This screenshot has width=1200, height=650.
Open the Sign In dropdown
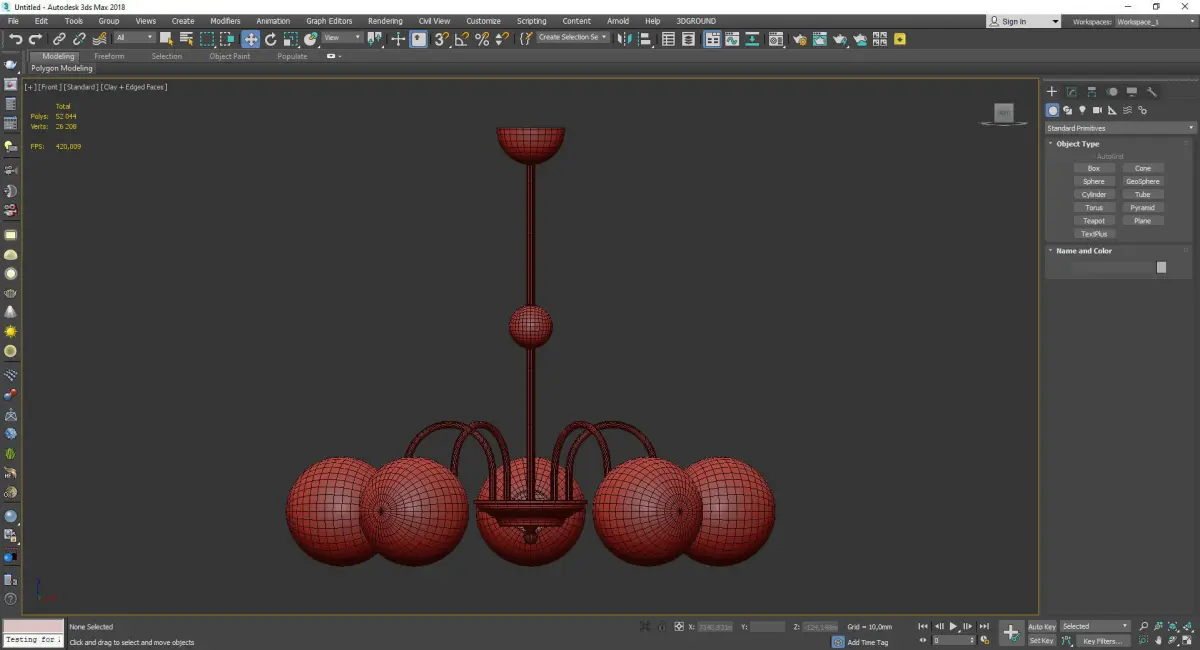tap(1024, 21)
